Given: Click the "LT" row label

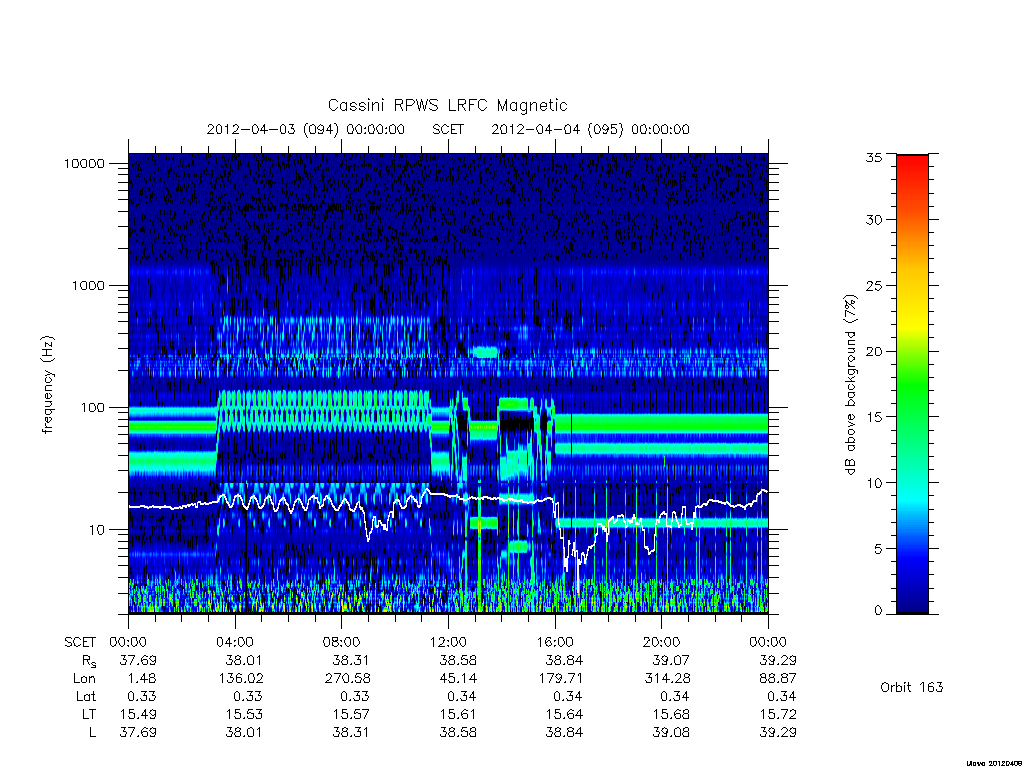Looking at the screenshot, I should click(x=89, y=714).
